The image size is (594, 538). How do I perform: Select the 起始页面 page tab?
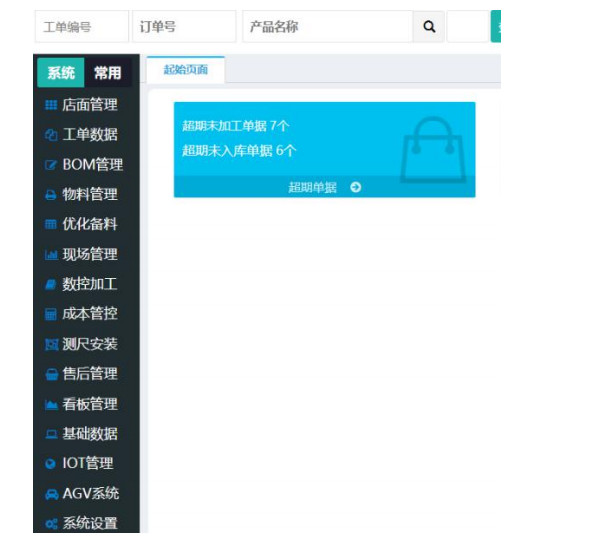click(186, 70)
